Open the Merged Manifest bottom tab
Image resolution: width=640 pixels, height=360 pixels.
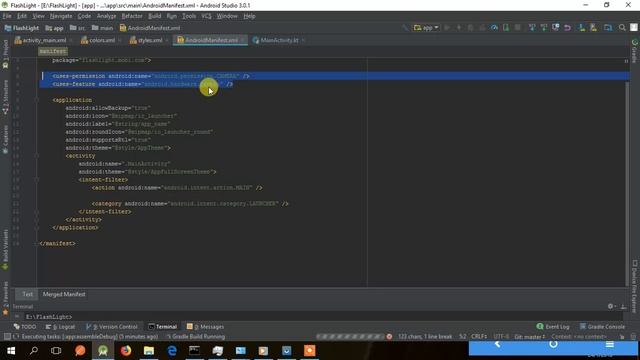pos(64,294)
